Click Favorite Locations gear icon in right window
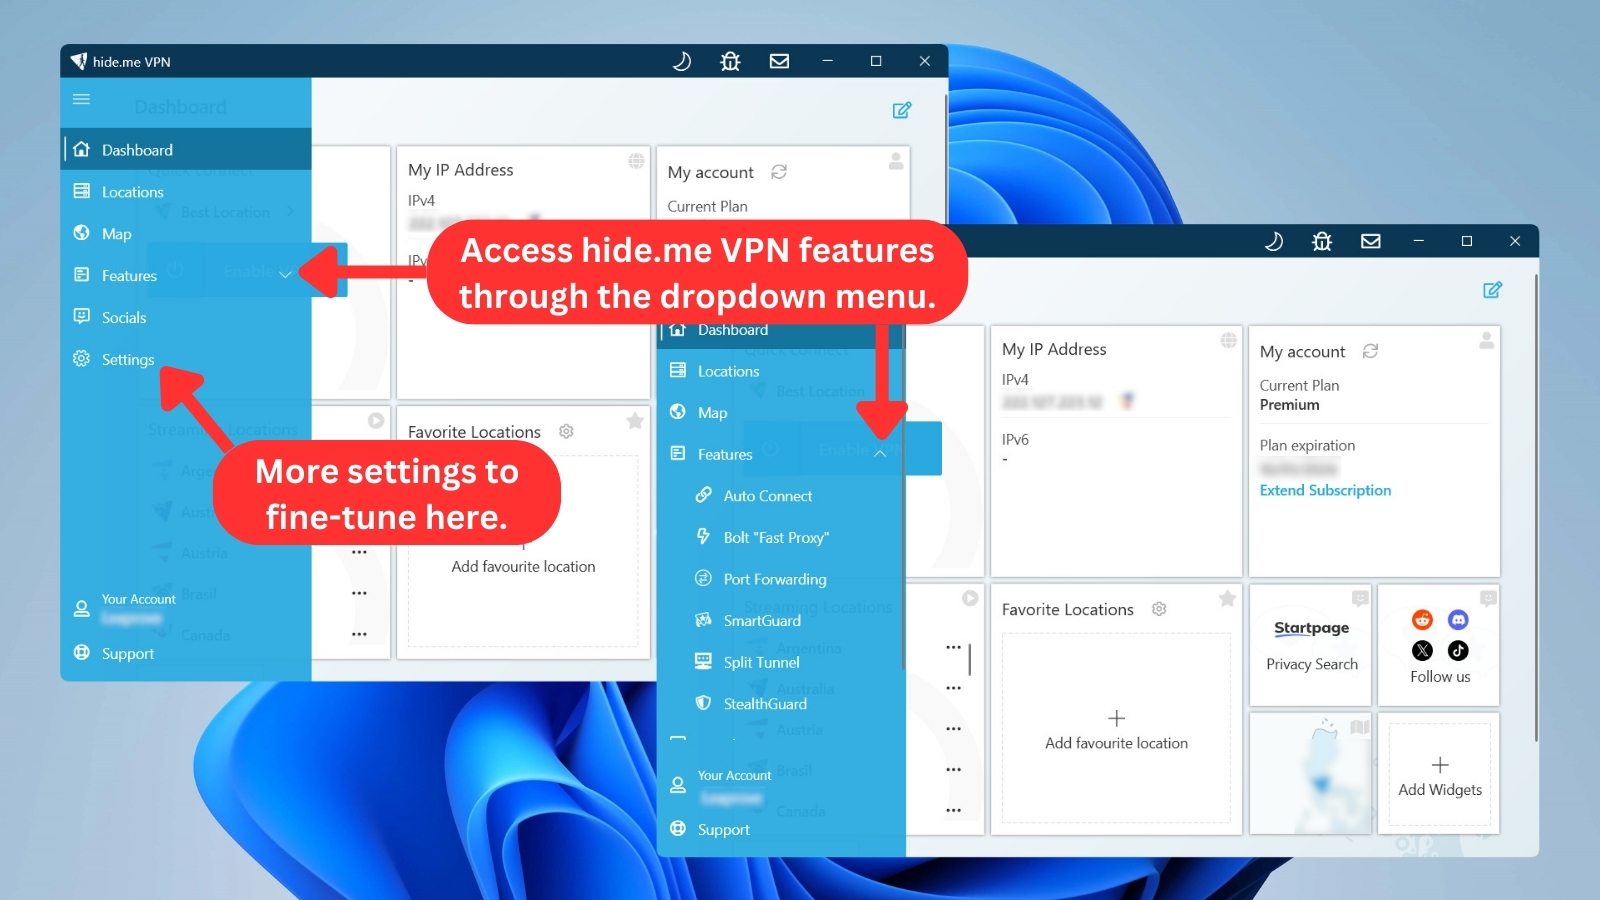This screenshot has width=1600, height=900. 1159,609
